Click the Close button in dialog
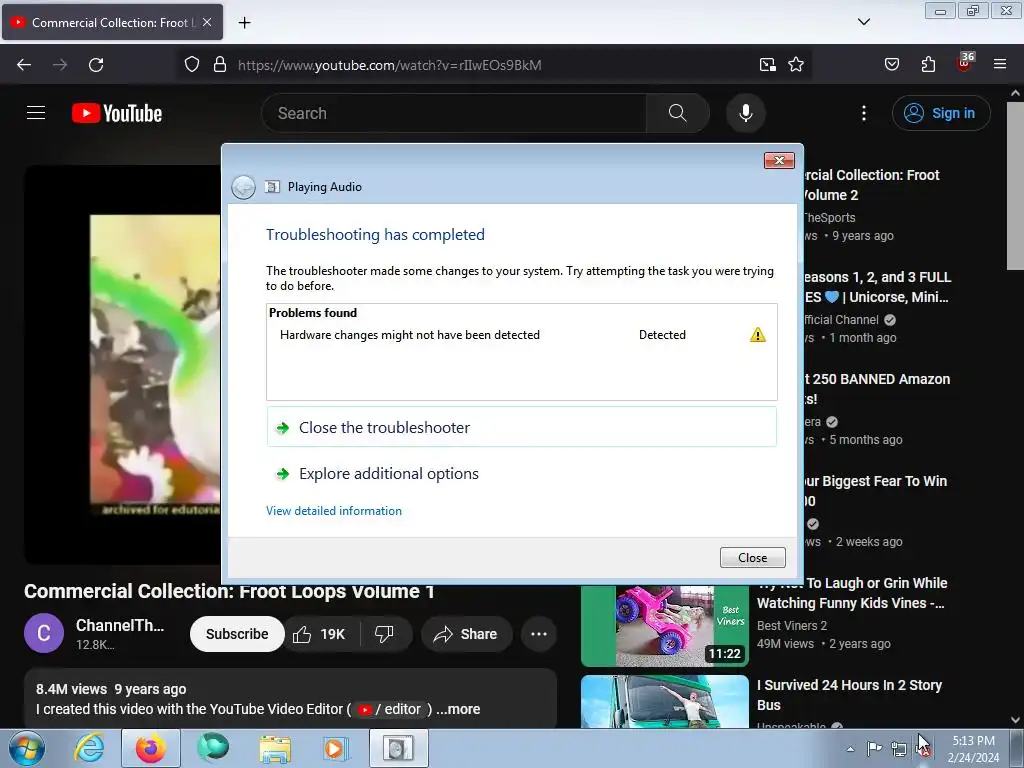 pyautogui.click(x=752, y=558)
